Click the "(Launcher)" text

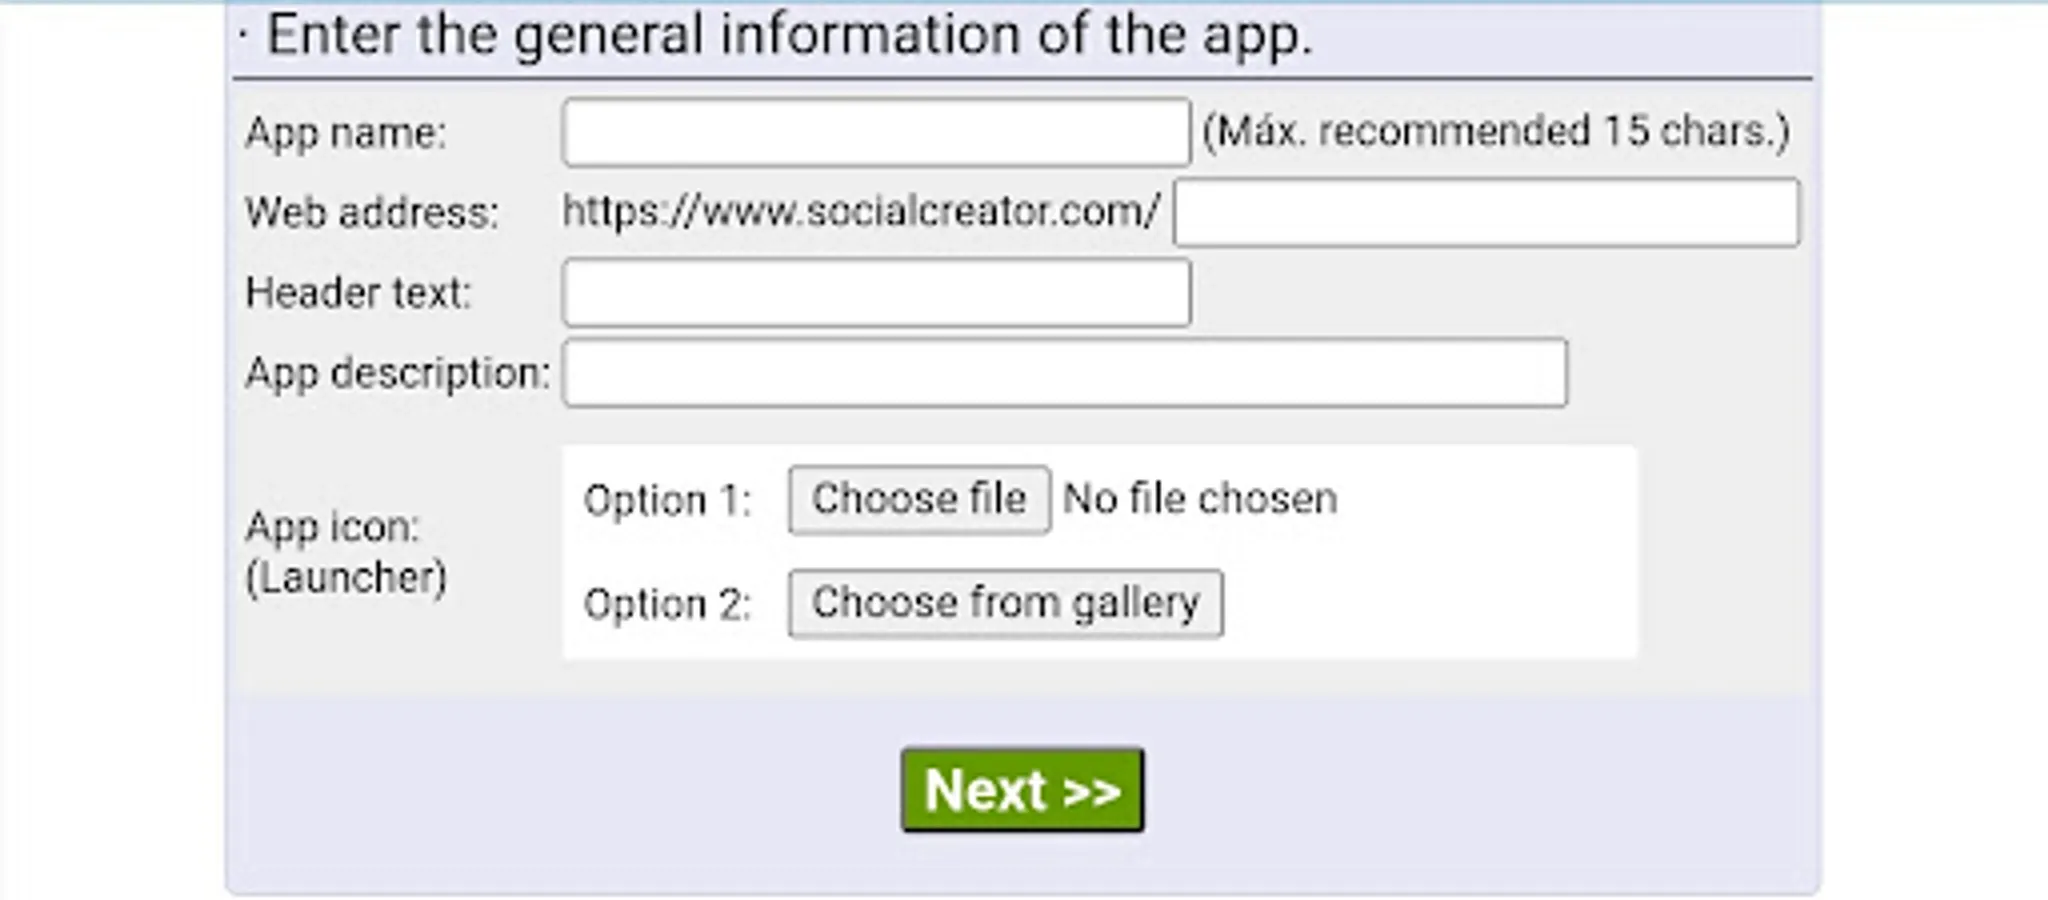(x=346, y=577)
